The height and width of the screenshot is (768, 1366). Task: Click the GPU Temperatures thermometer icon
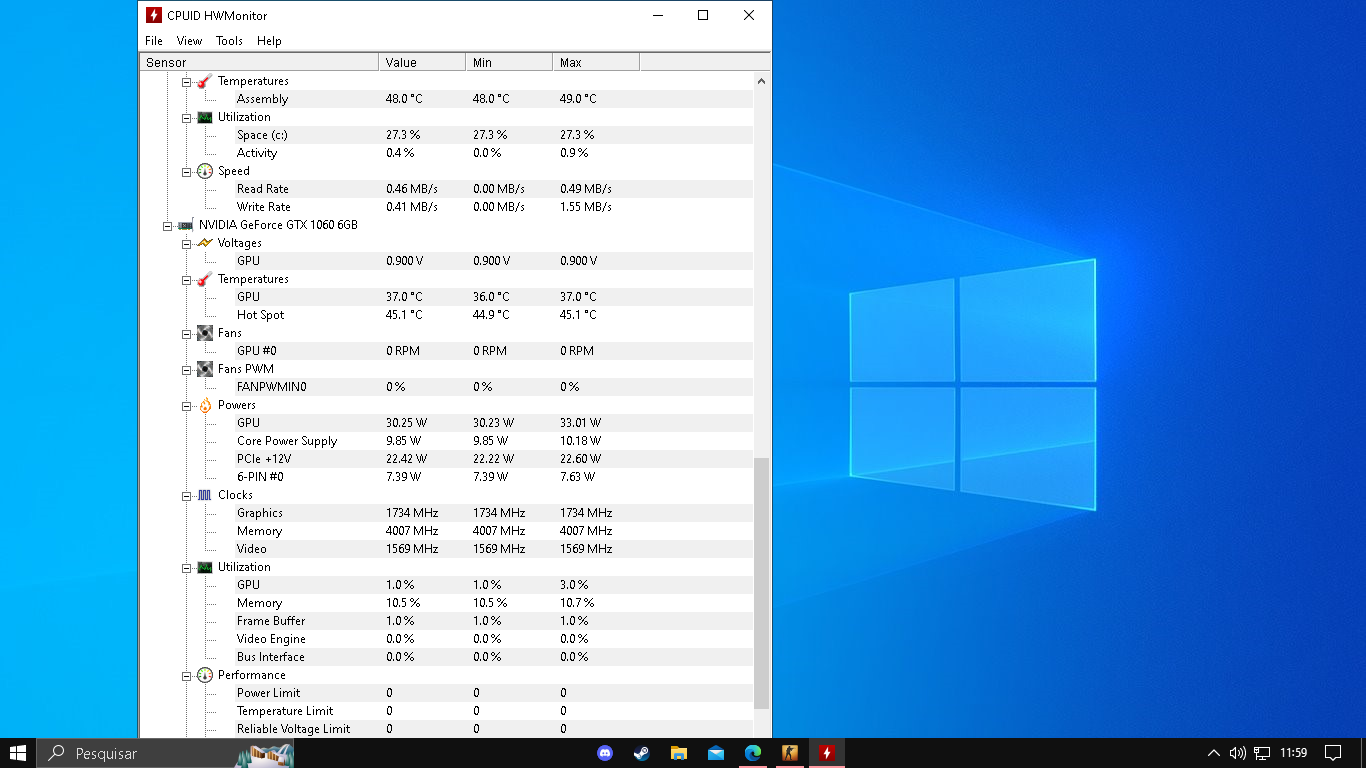click(205, 279)
